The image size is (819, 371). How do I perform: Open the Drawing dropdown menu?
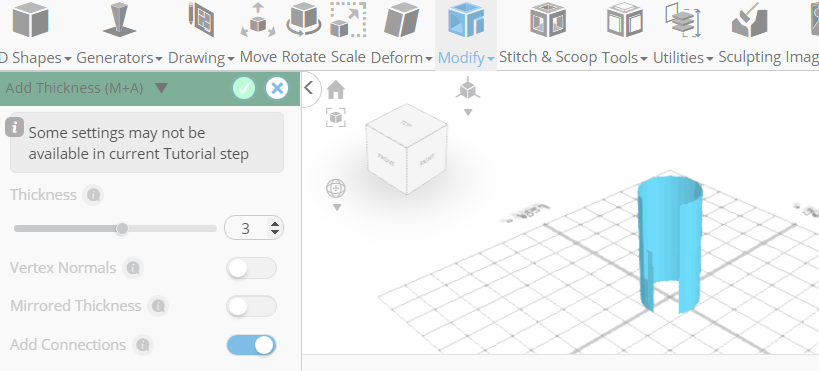tap(231, 59)
